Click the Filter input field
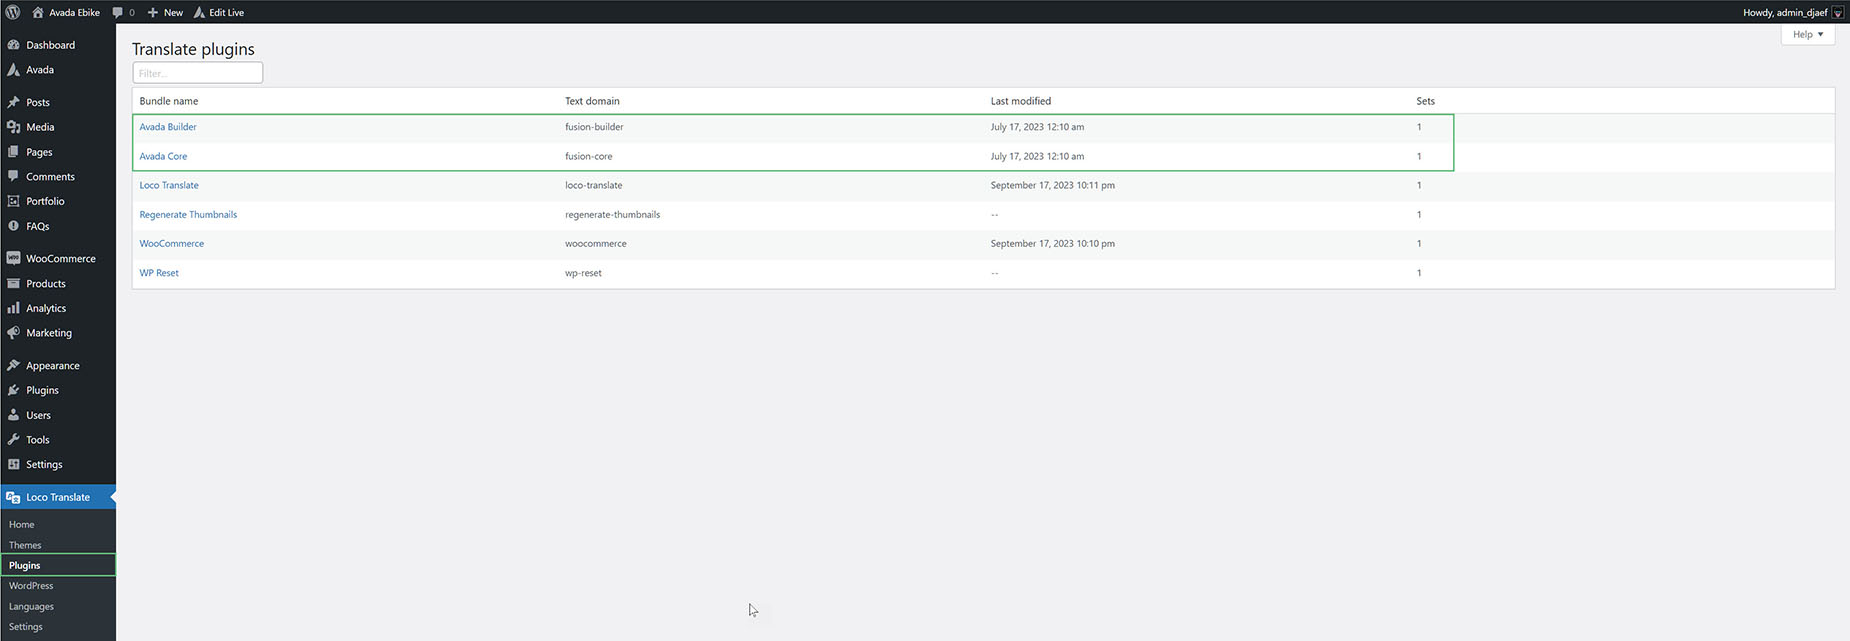Screen dimensions: 1850x641 198,73
